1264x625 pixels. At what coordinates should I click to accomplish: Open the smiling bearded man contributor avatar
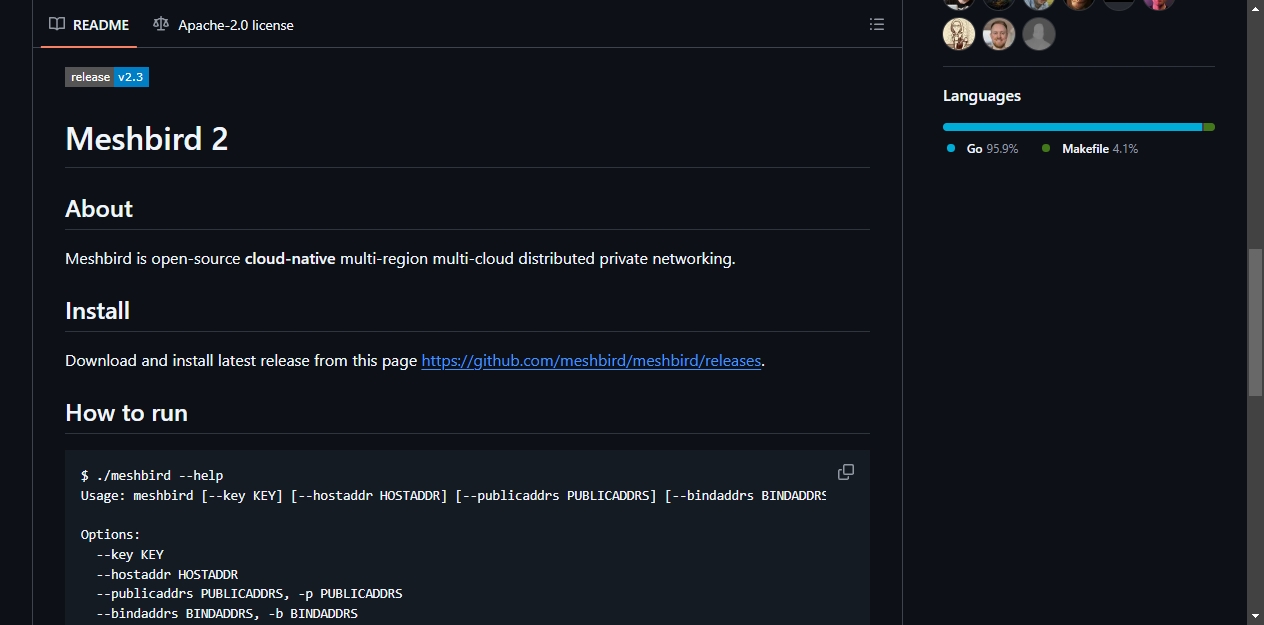999,34
